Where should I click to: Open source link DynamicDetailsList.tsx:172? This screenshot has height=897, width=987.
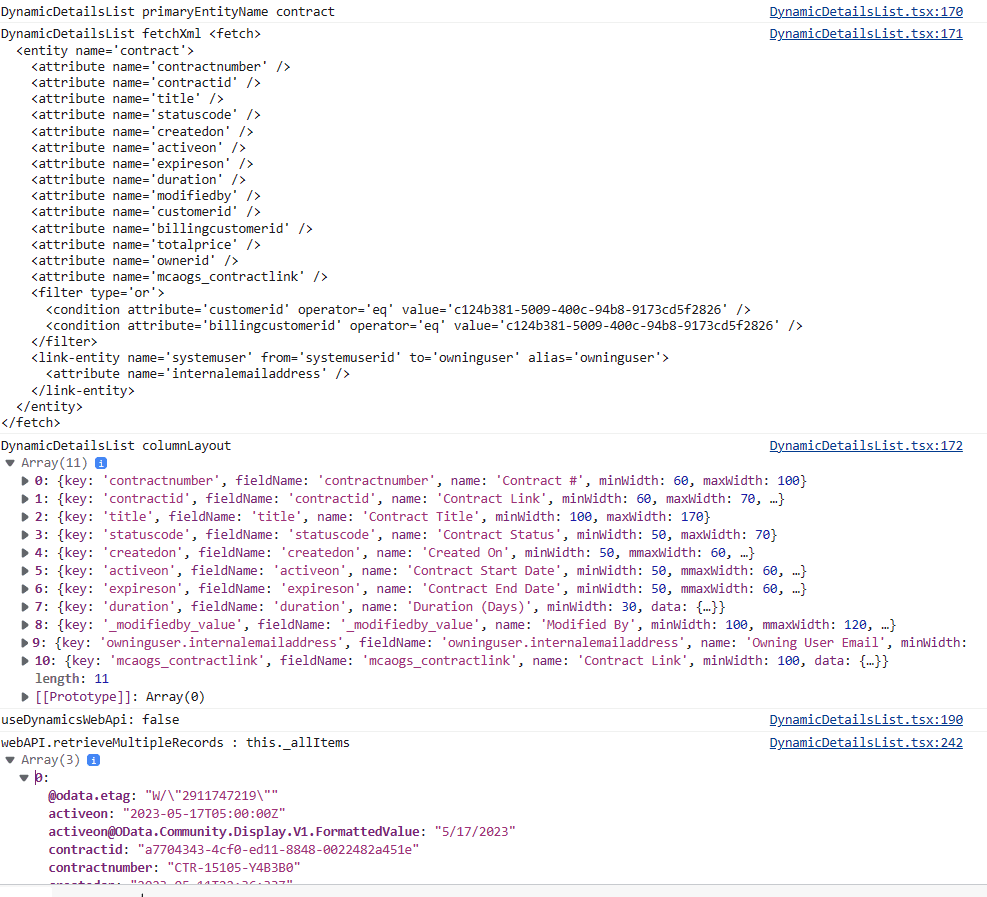866,446
